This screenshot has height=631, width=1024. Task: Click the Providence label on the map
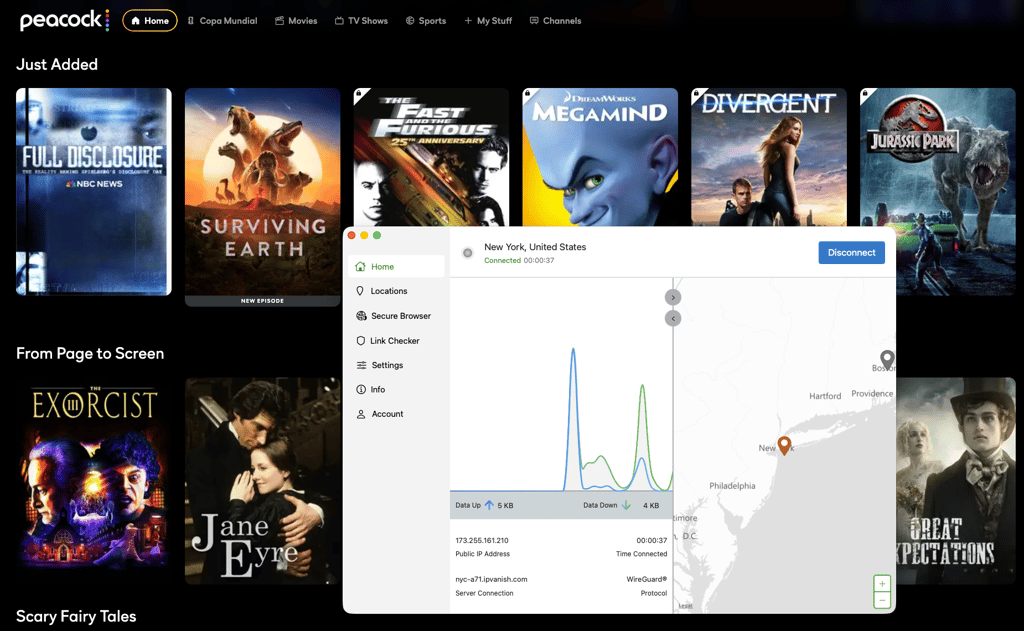[872, 394]
